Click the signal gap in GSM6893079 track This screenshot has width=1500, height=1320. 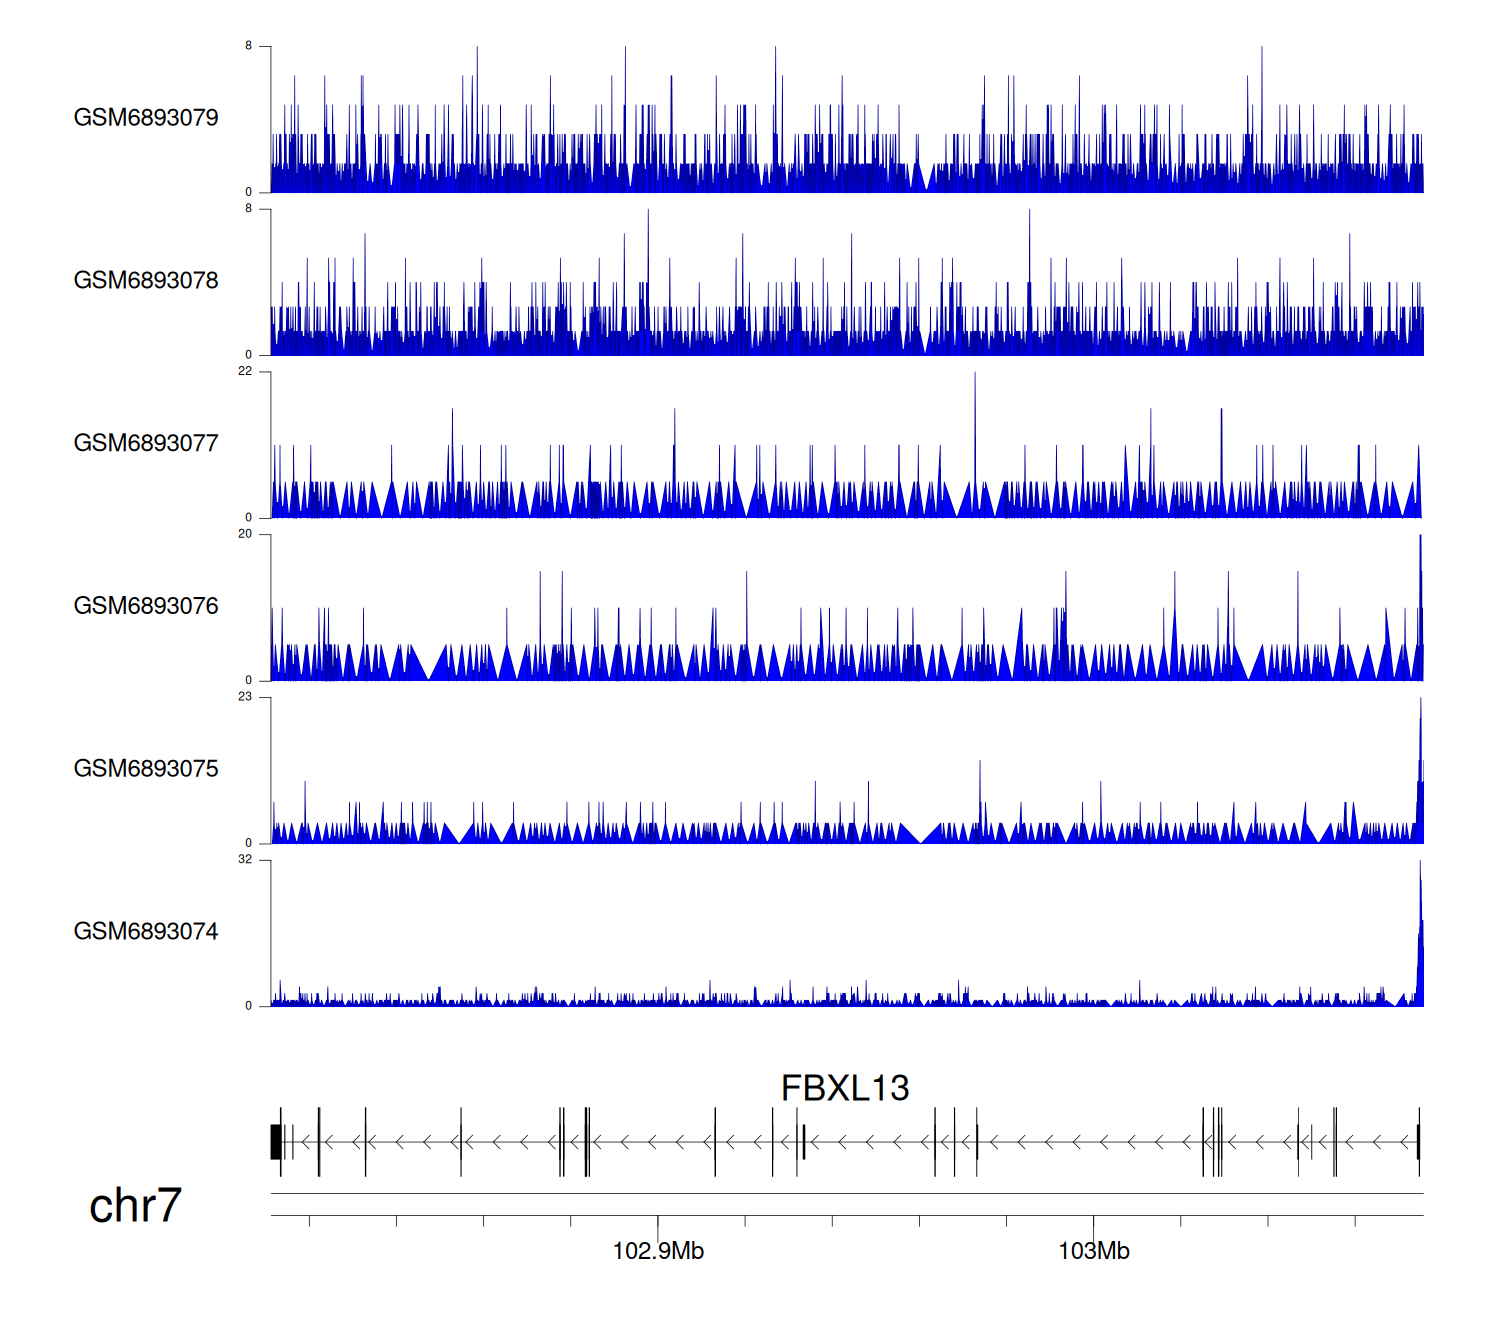click(x=927, y=180)
